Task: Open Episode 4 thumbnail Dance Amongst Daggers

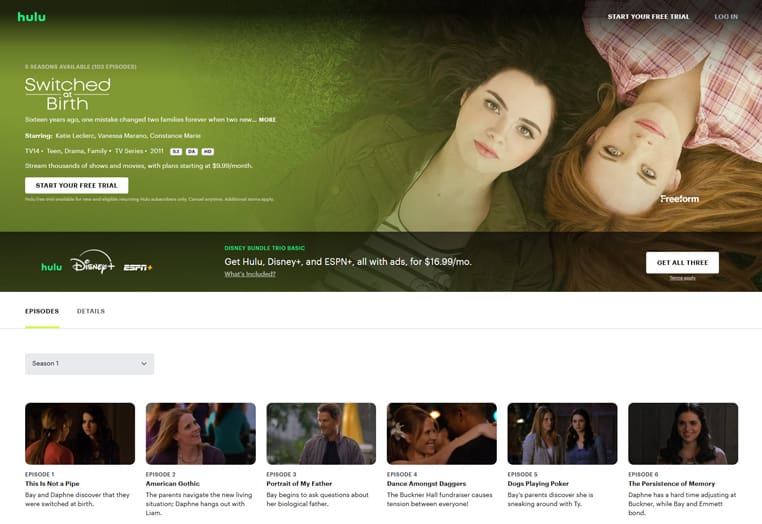Action: pyautogui.click(x=442, y=434)
